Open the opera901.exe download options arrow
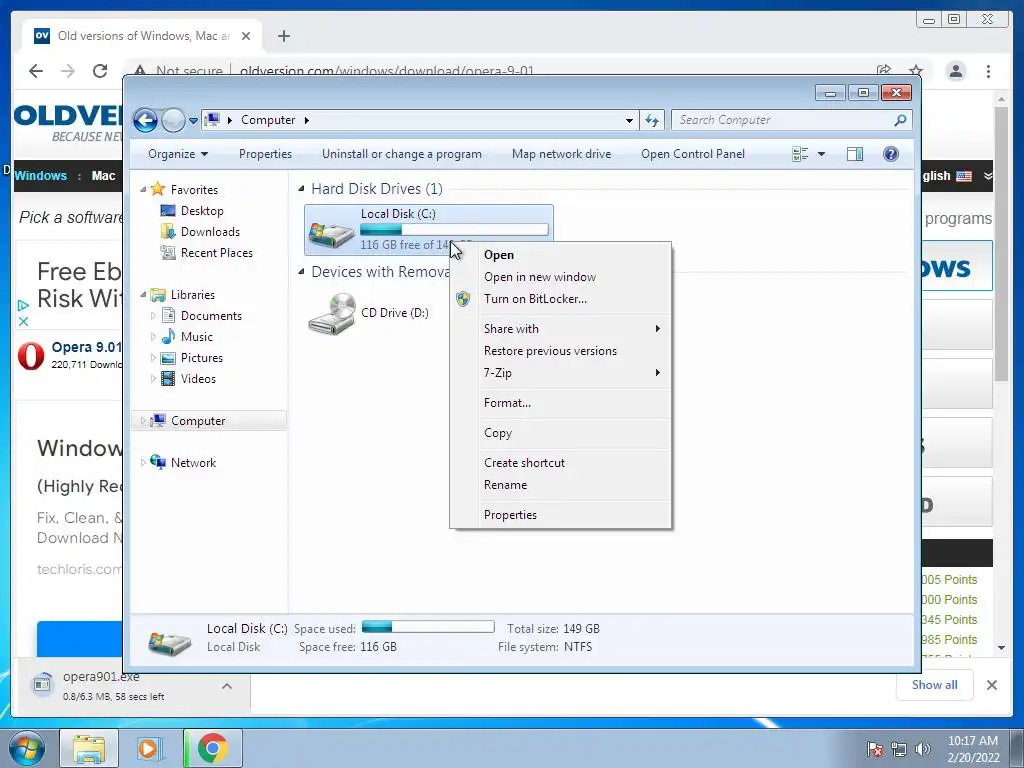The image size is (1024, 768). click(x=227, y=686)
